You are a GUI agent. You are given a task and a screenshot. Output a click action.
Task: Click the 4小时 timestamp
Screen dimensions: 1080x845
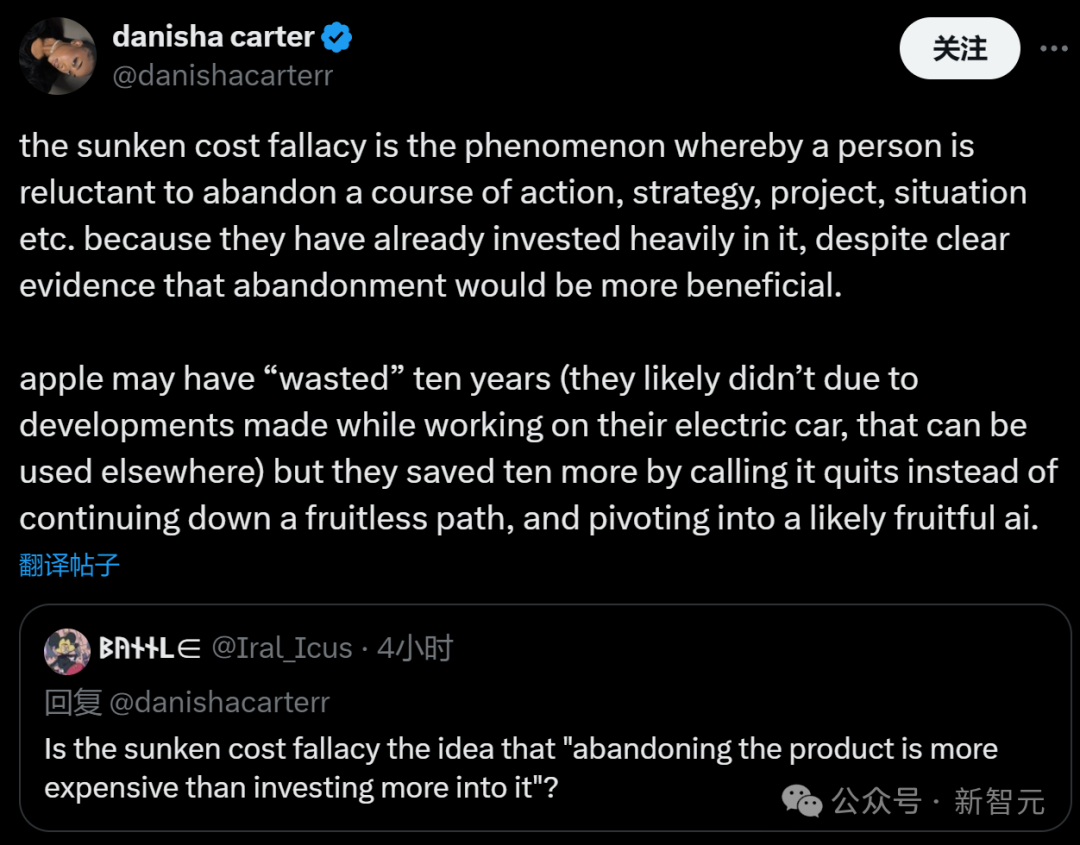tap(415, 649)
